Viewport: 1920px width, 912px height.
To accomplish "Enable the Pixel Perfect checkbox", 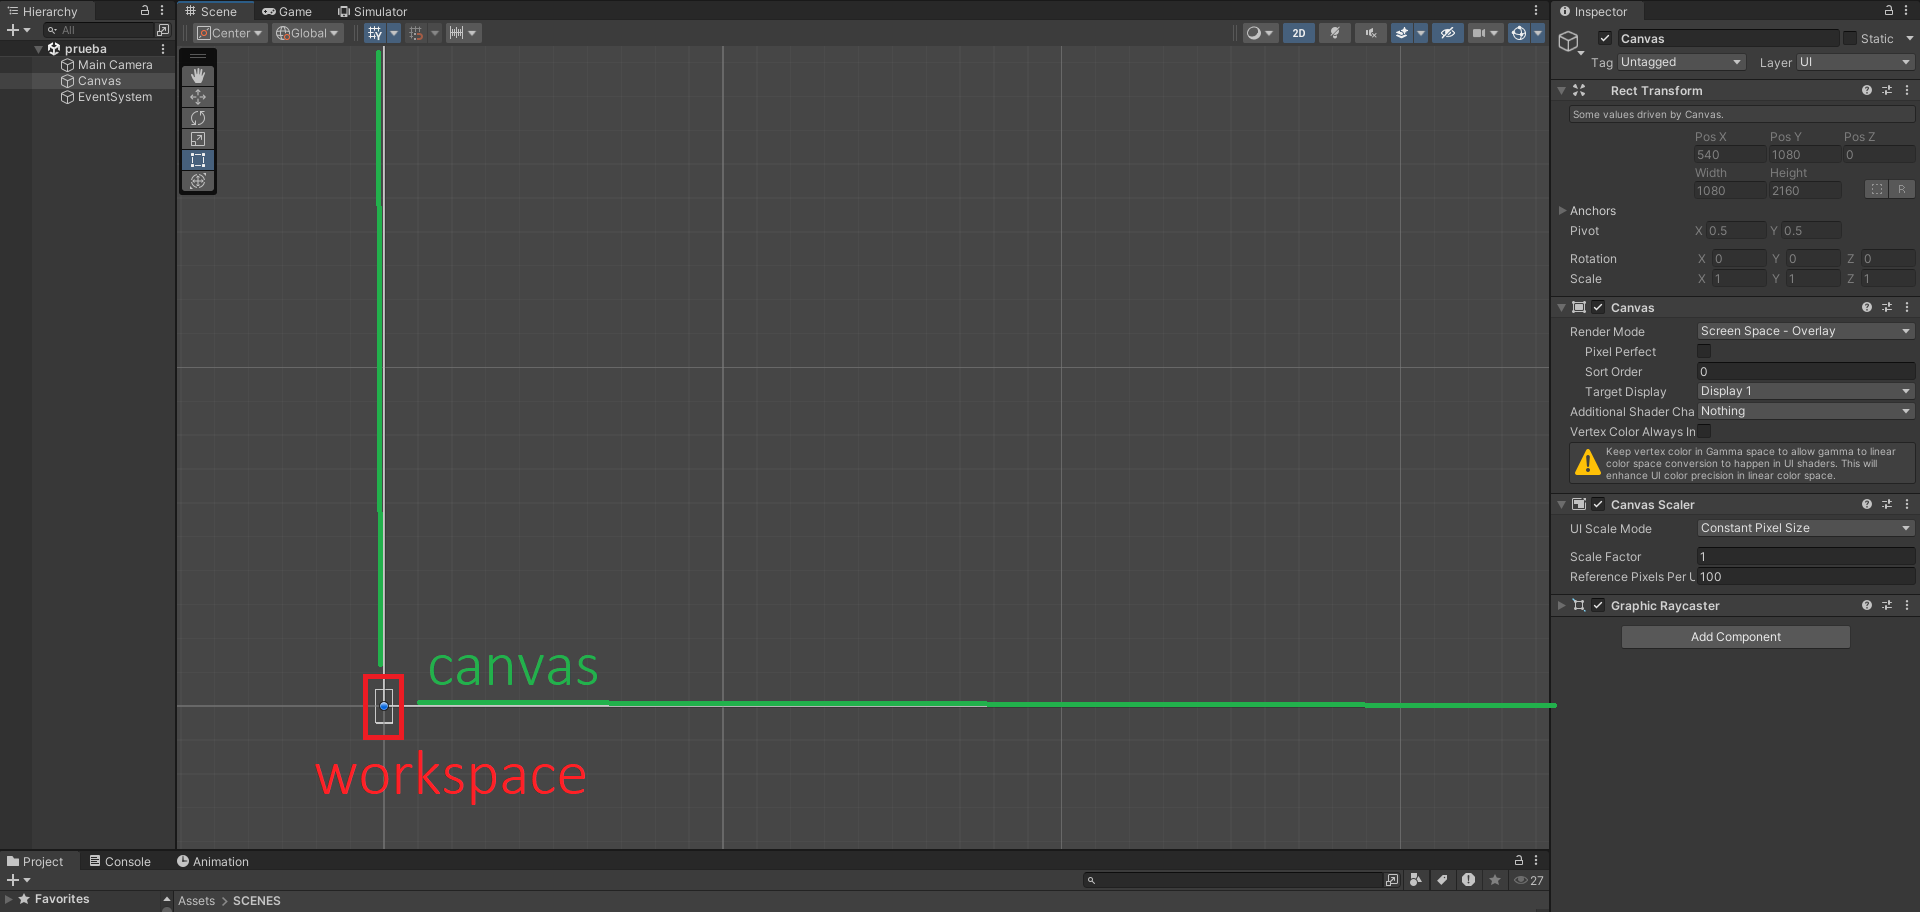I will point(1704,351).
